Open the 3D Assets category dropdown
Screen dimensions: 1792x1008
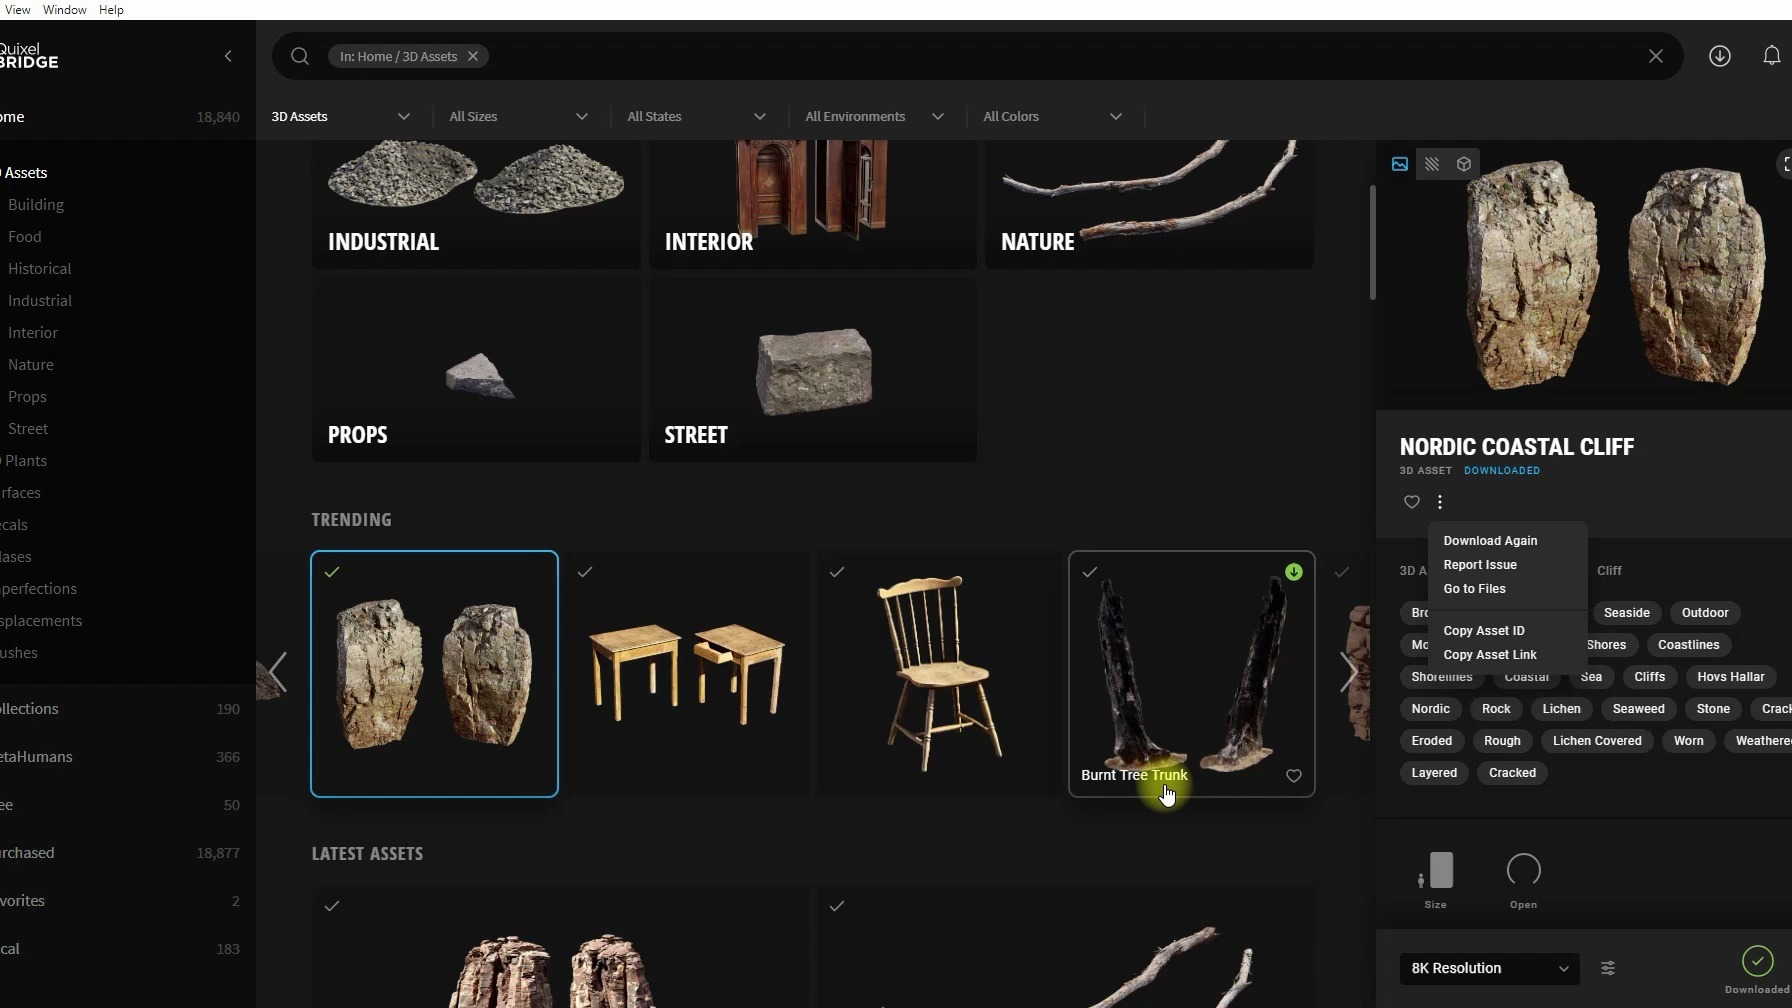pyautogui.click(x=341, y=116)
